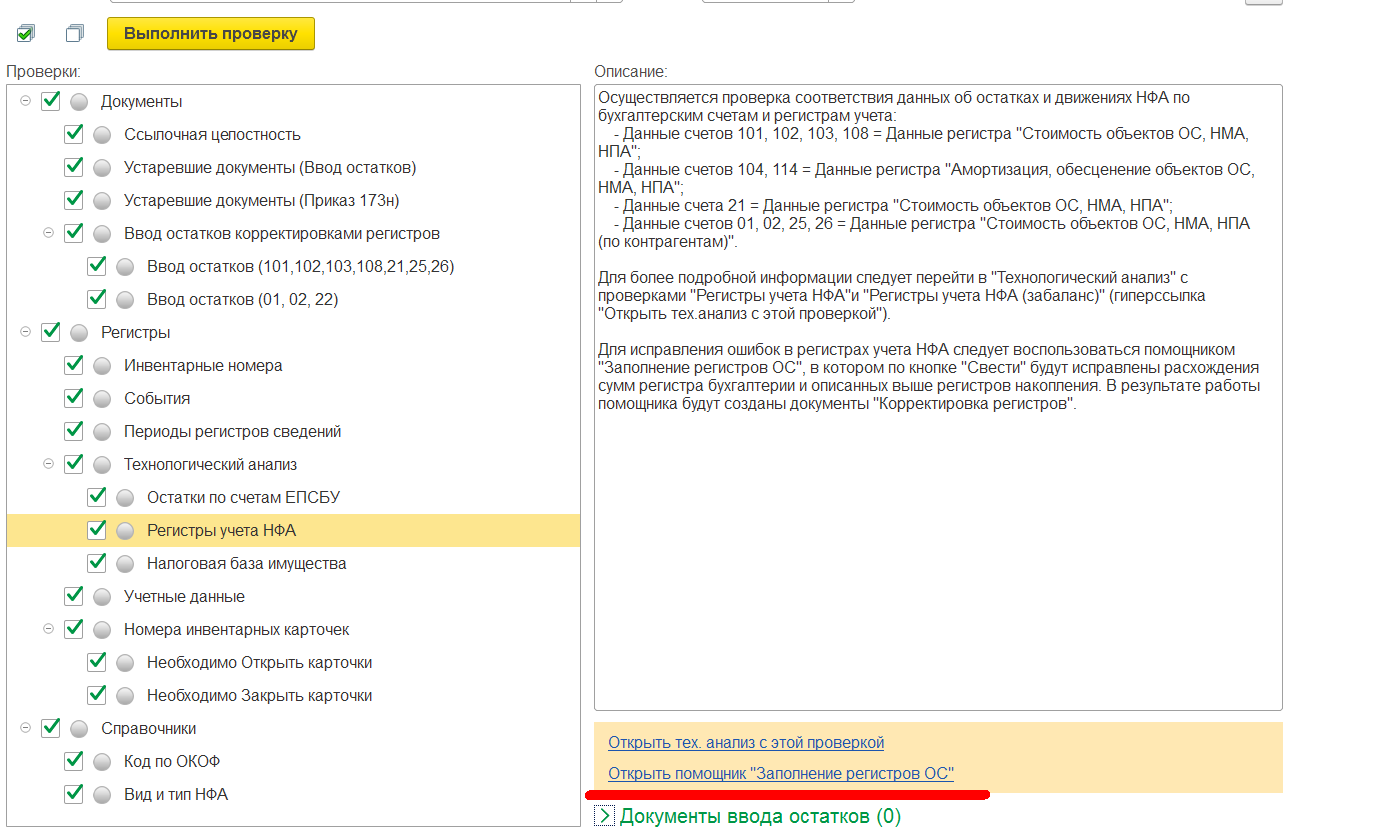
Task: Toggle the Ввод остатков (101,102,103,108,21,25,26) checkbox
Action: point(96,266)
